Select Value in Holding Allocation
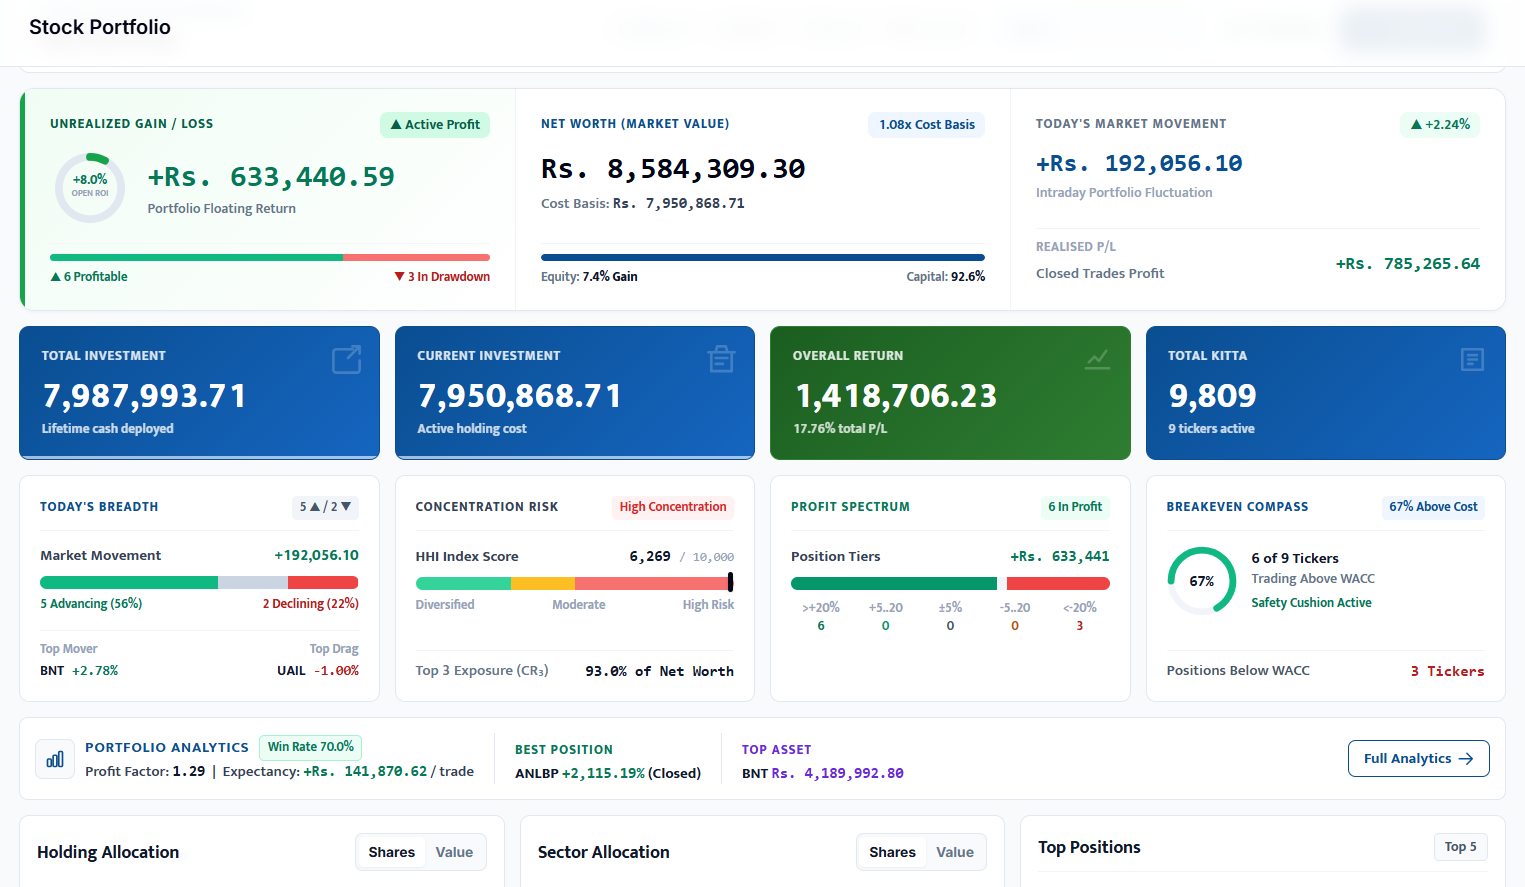Viewport: 1525px width, 887px height. (454, 852)
